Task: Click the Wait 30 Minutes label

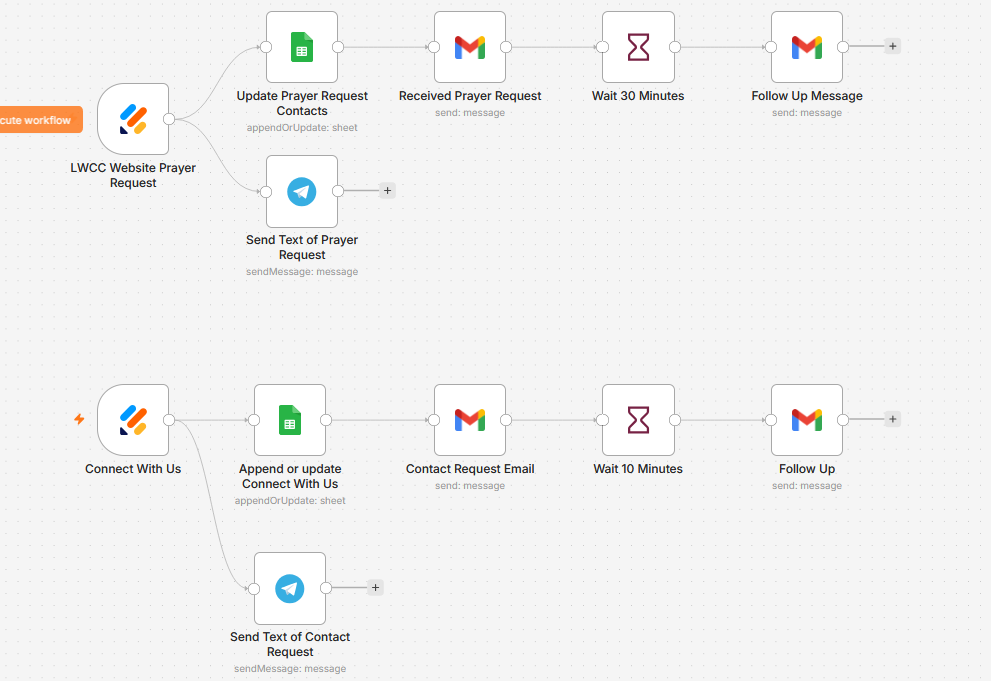Action: [638, 96]
